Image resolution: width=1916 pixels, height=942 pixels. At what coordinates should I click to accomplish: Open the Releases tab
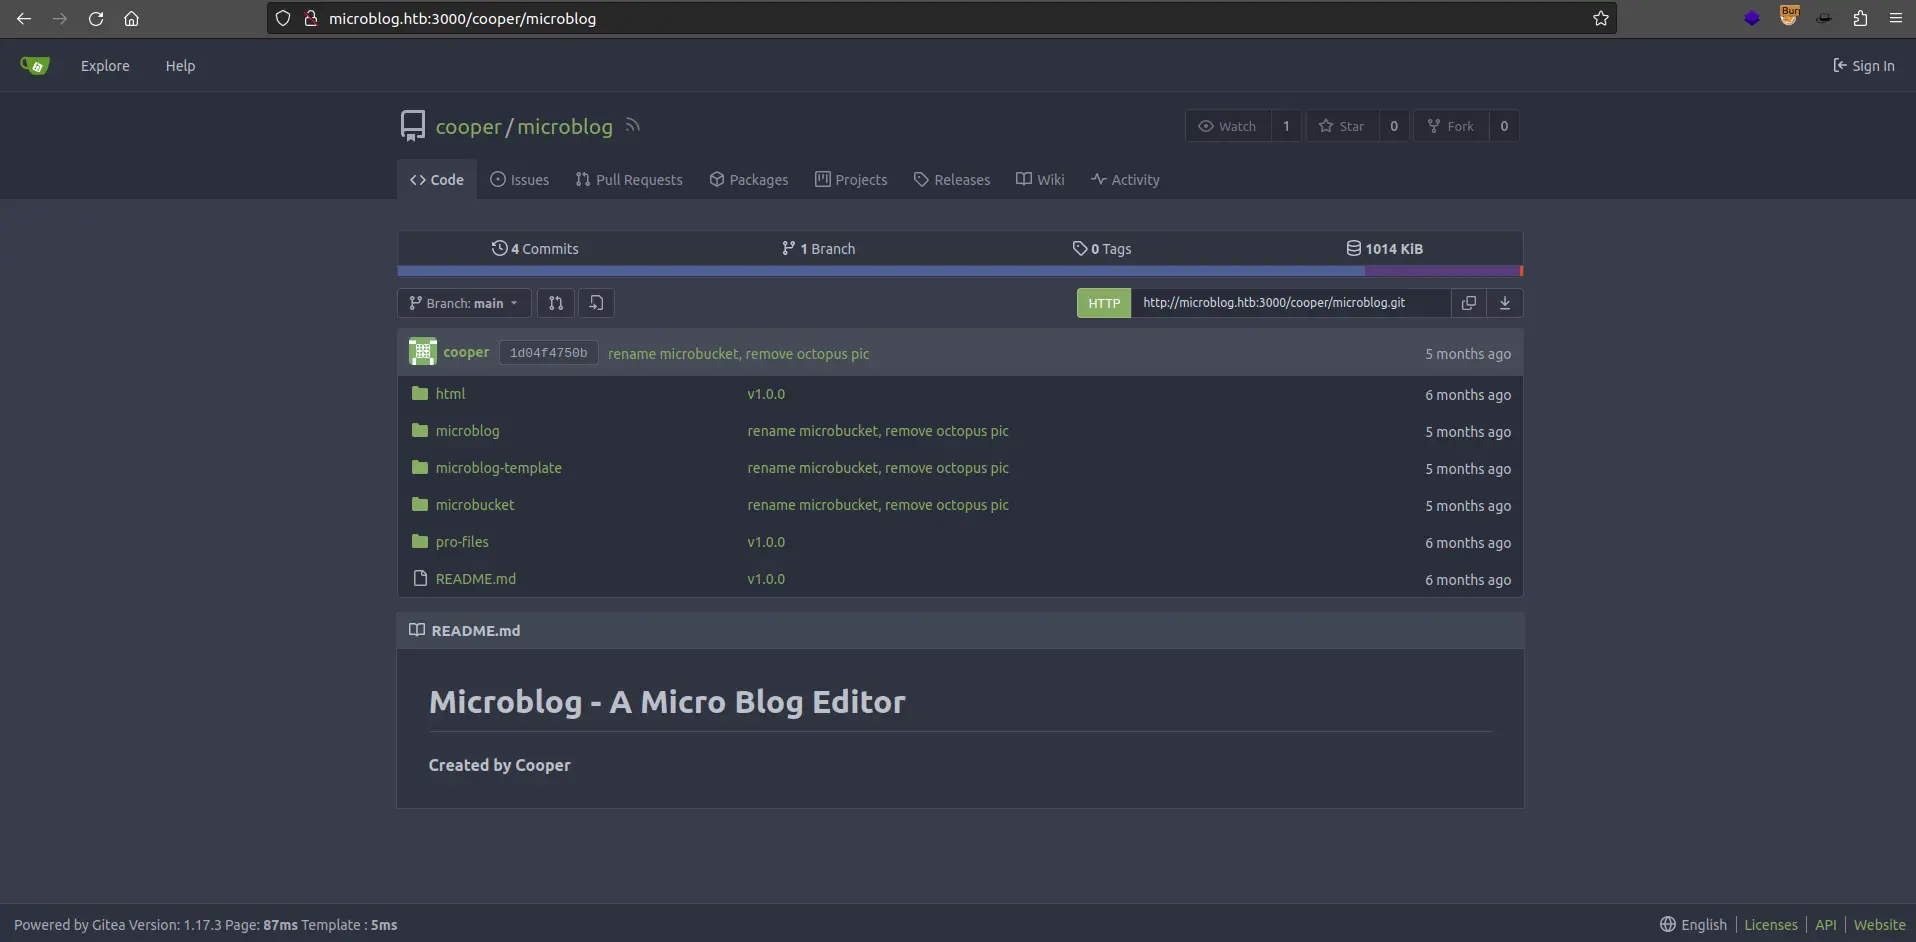point(952,180)
